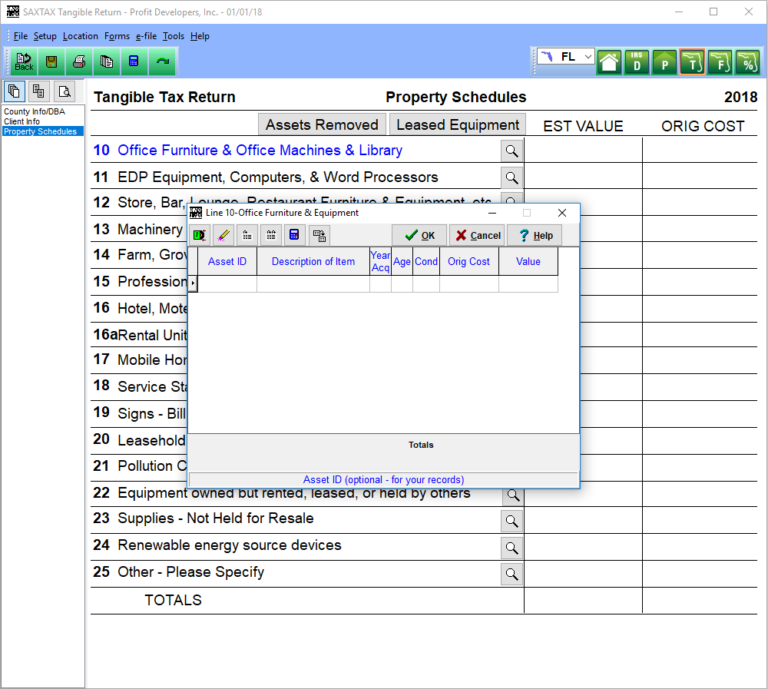Click the Florida percent icon
The image size is (768, 689).
click(747, 63)
